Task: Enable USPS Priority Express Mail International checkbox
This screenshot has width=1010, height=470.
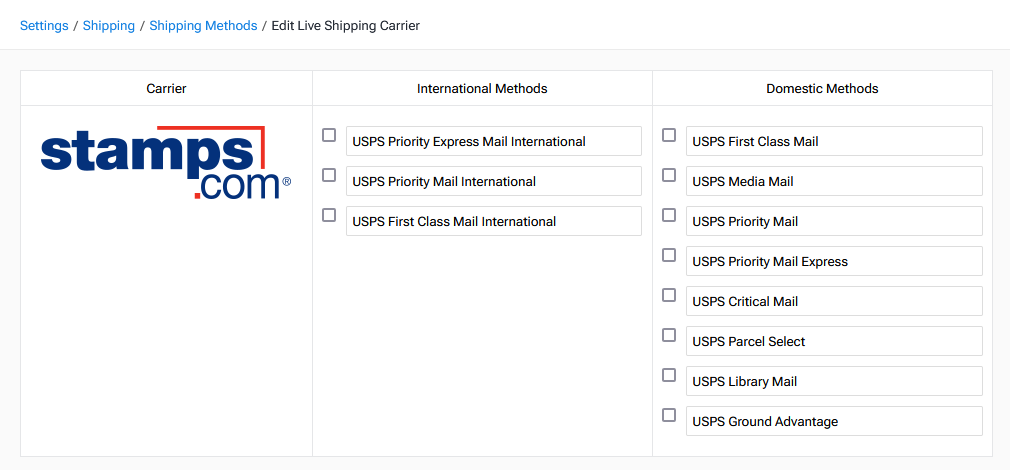Action: (x=329, y=135)
